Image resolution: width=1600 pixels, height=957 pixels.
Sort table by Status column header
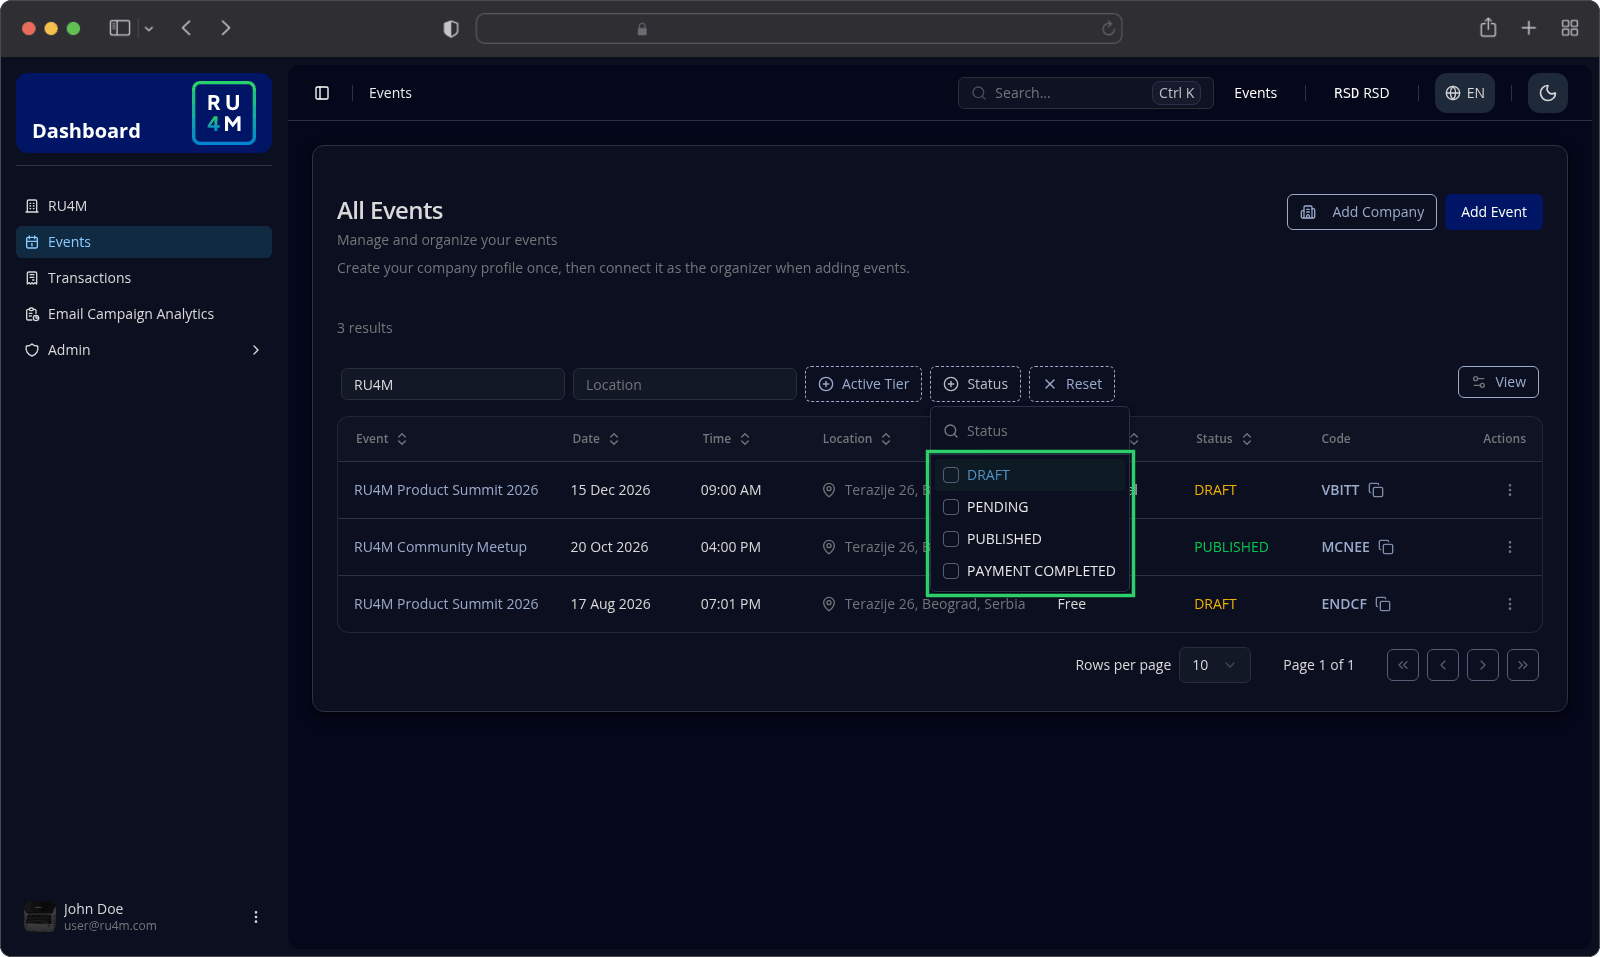(1225, 439)
